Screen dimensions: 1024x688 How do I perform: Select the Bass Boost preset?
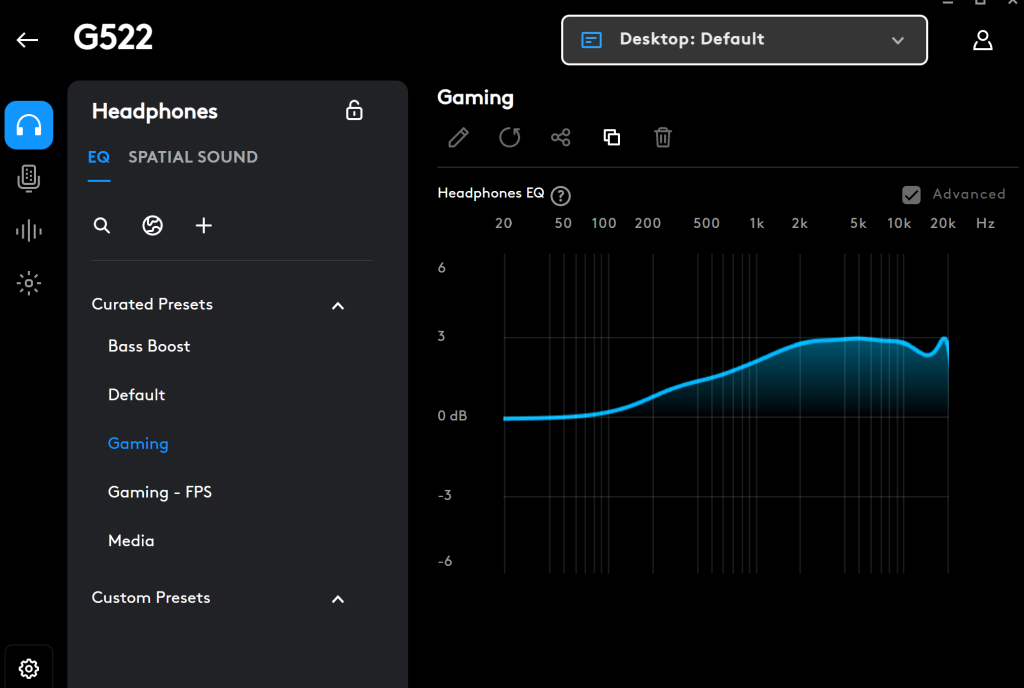[149, 346]
